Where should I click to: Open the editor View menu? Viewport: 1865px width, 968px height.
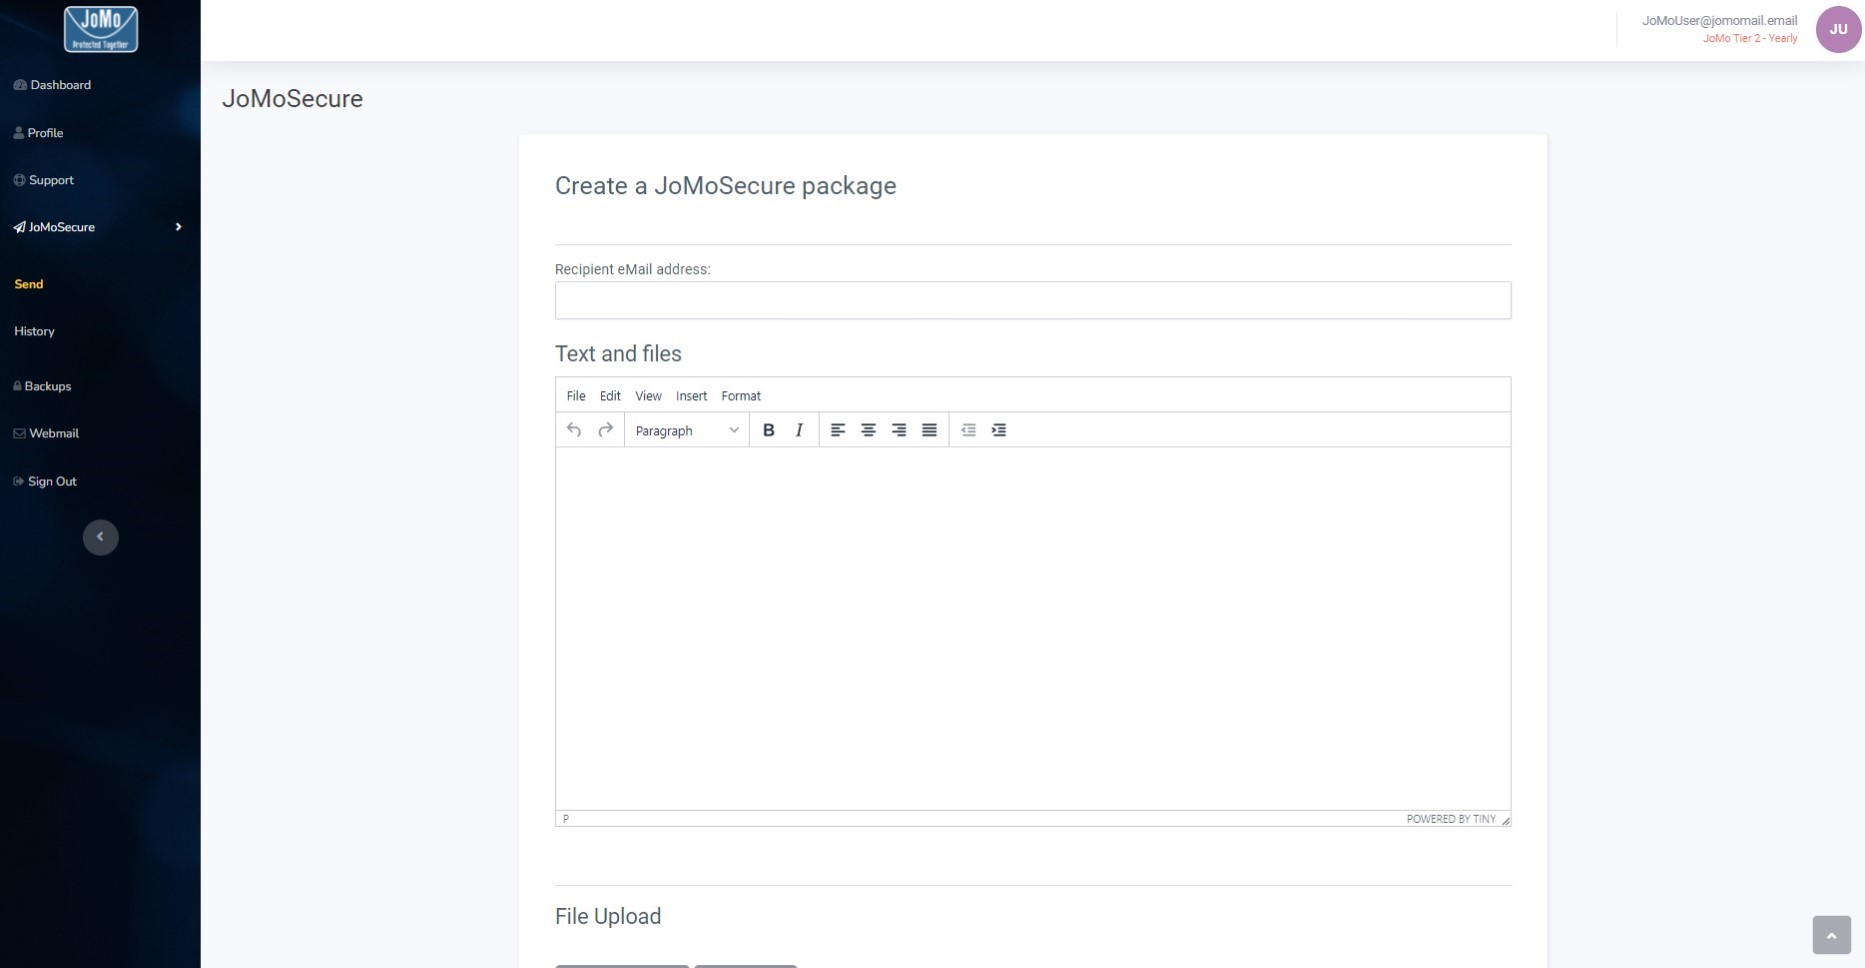pos(648,396)
